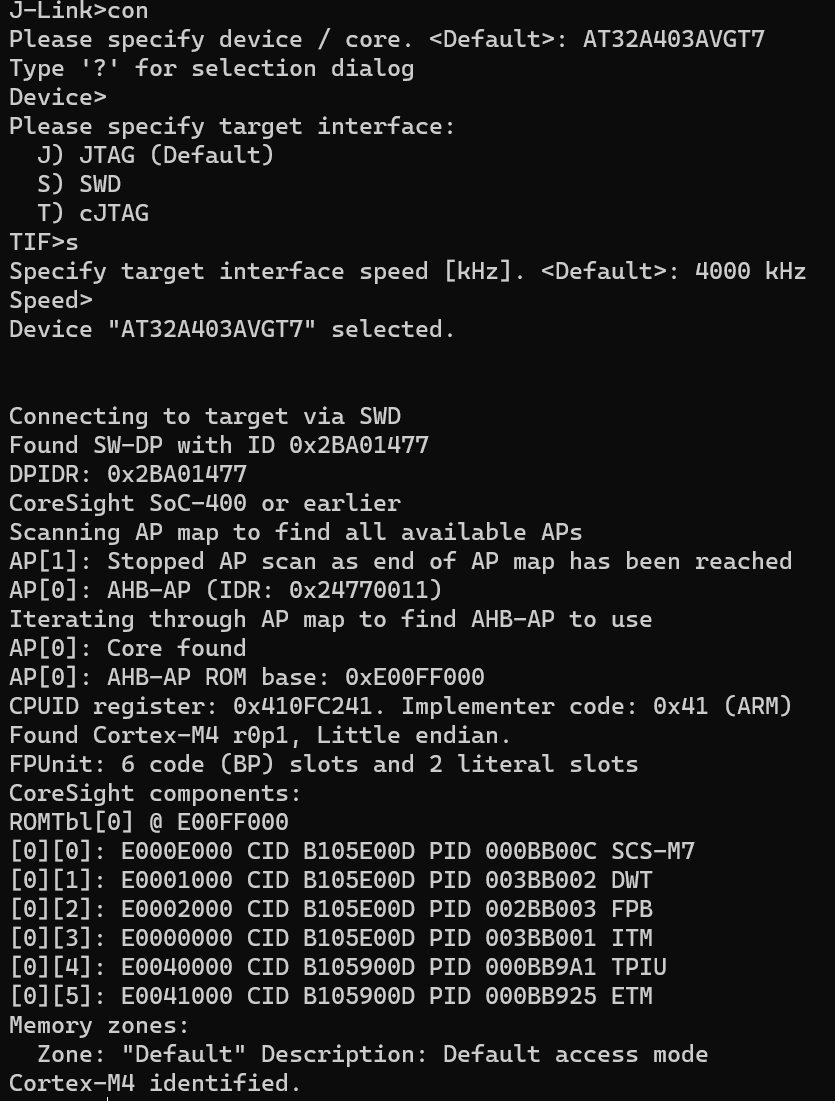Click the default device name AT32A403AVGT7
This screenshot has height=1101, width=835.
pos(674,40)
